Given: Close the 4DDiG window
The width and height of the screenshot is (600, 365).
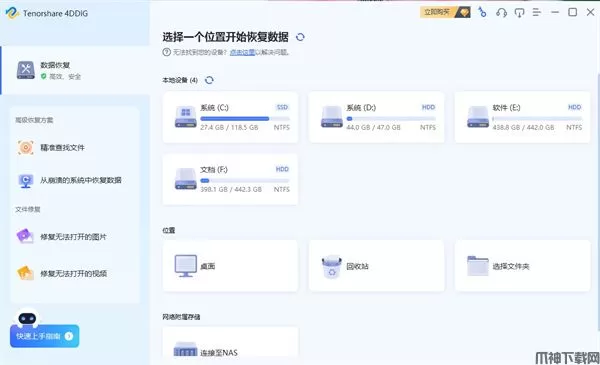Looking at the screenshot, I should click(x=590, y=13).
